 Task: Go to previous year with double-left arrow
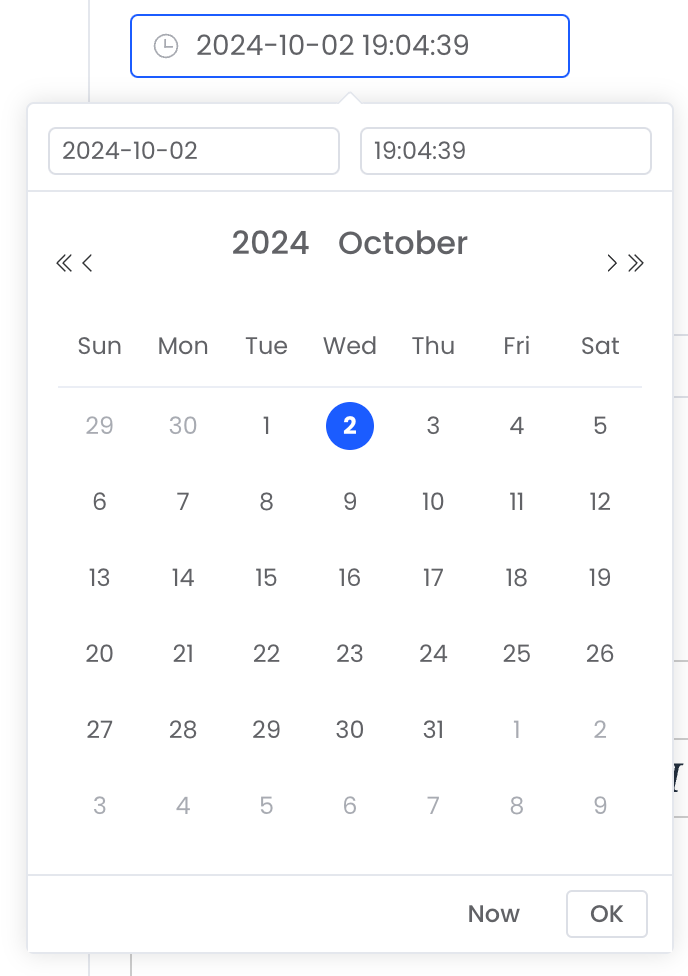pyautogui.click(x=64, y=263)
